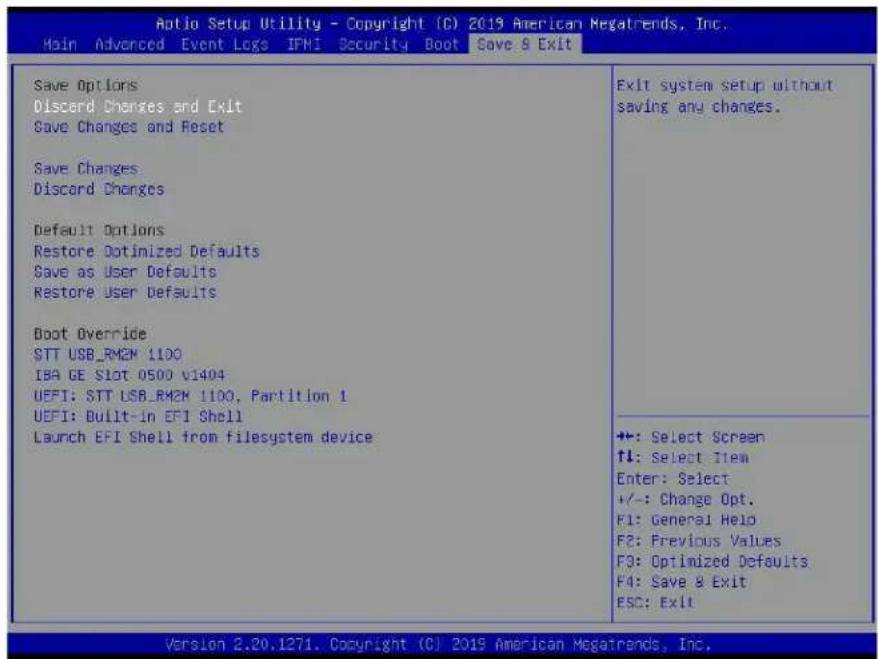Select the Save & Exit tab

(525, 44)
